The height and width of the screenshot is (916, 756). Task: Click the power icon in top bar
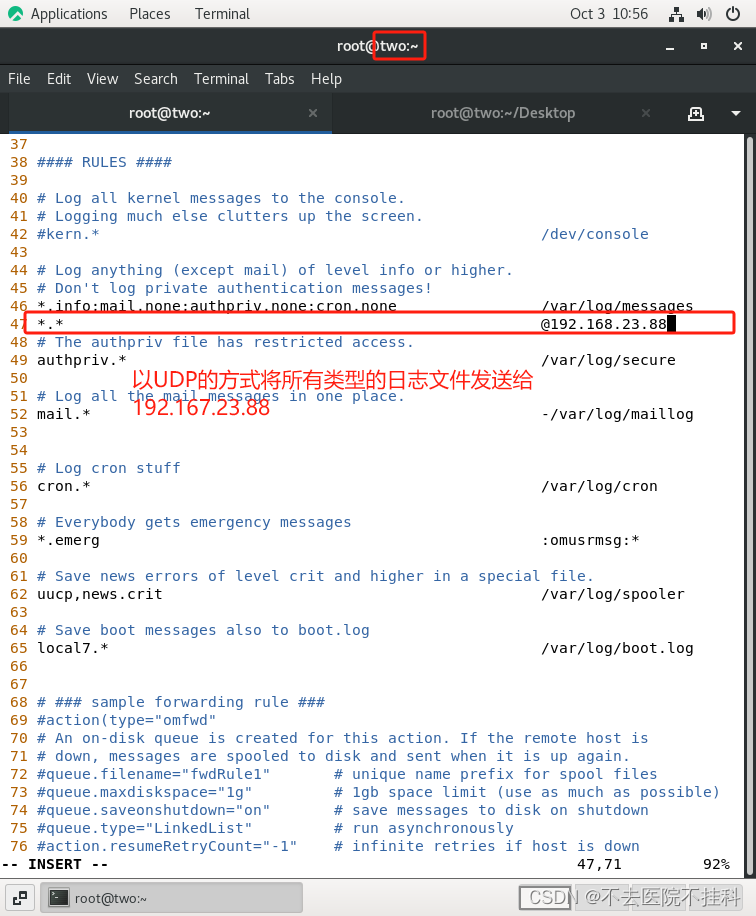[733, 14]
